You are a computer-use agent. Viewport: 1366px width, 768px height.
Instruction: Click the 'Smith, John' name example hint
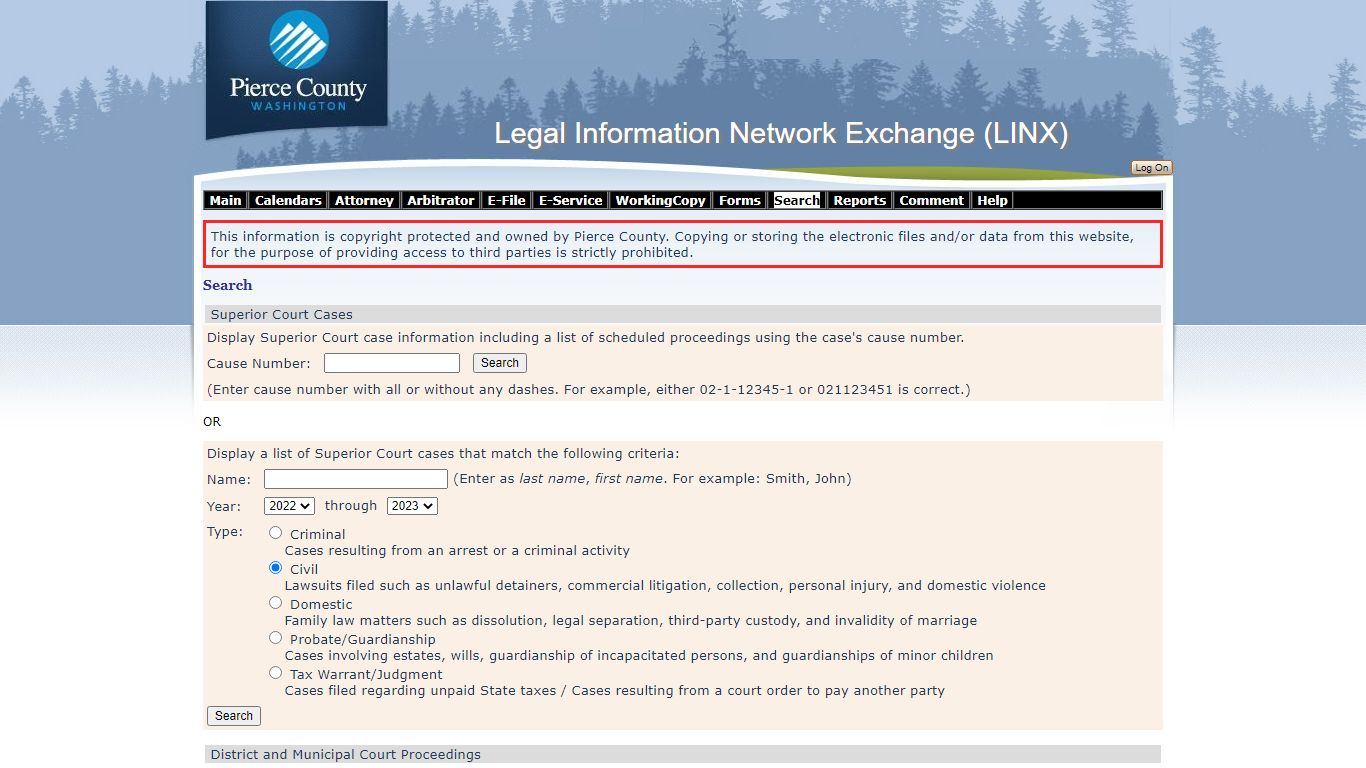652,479
